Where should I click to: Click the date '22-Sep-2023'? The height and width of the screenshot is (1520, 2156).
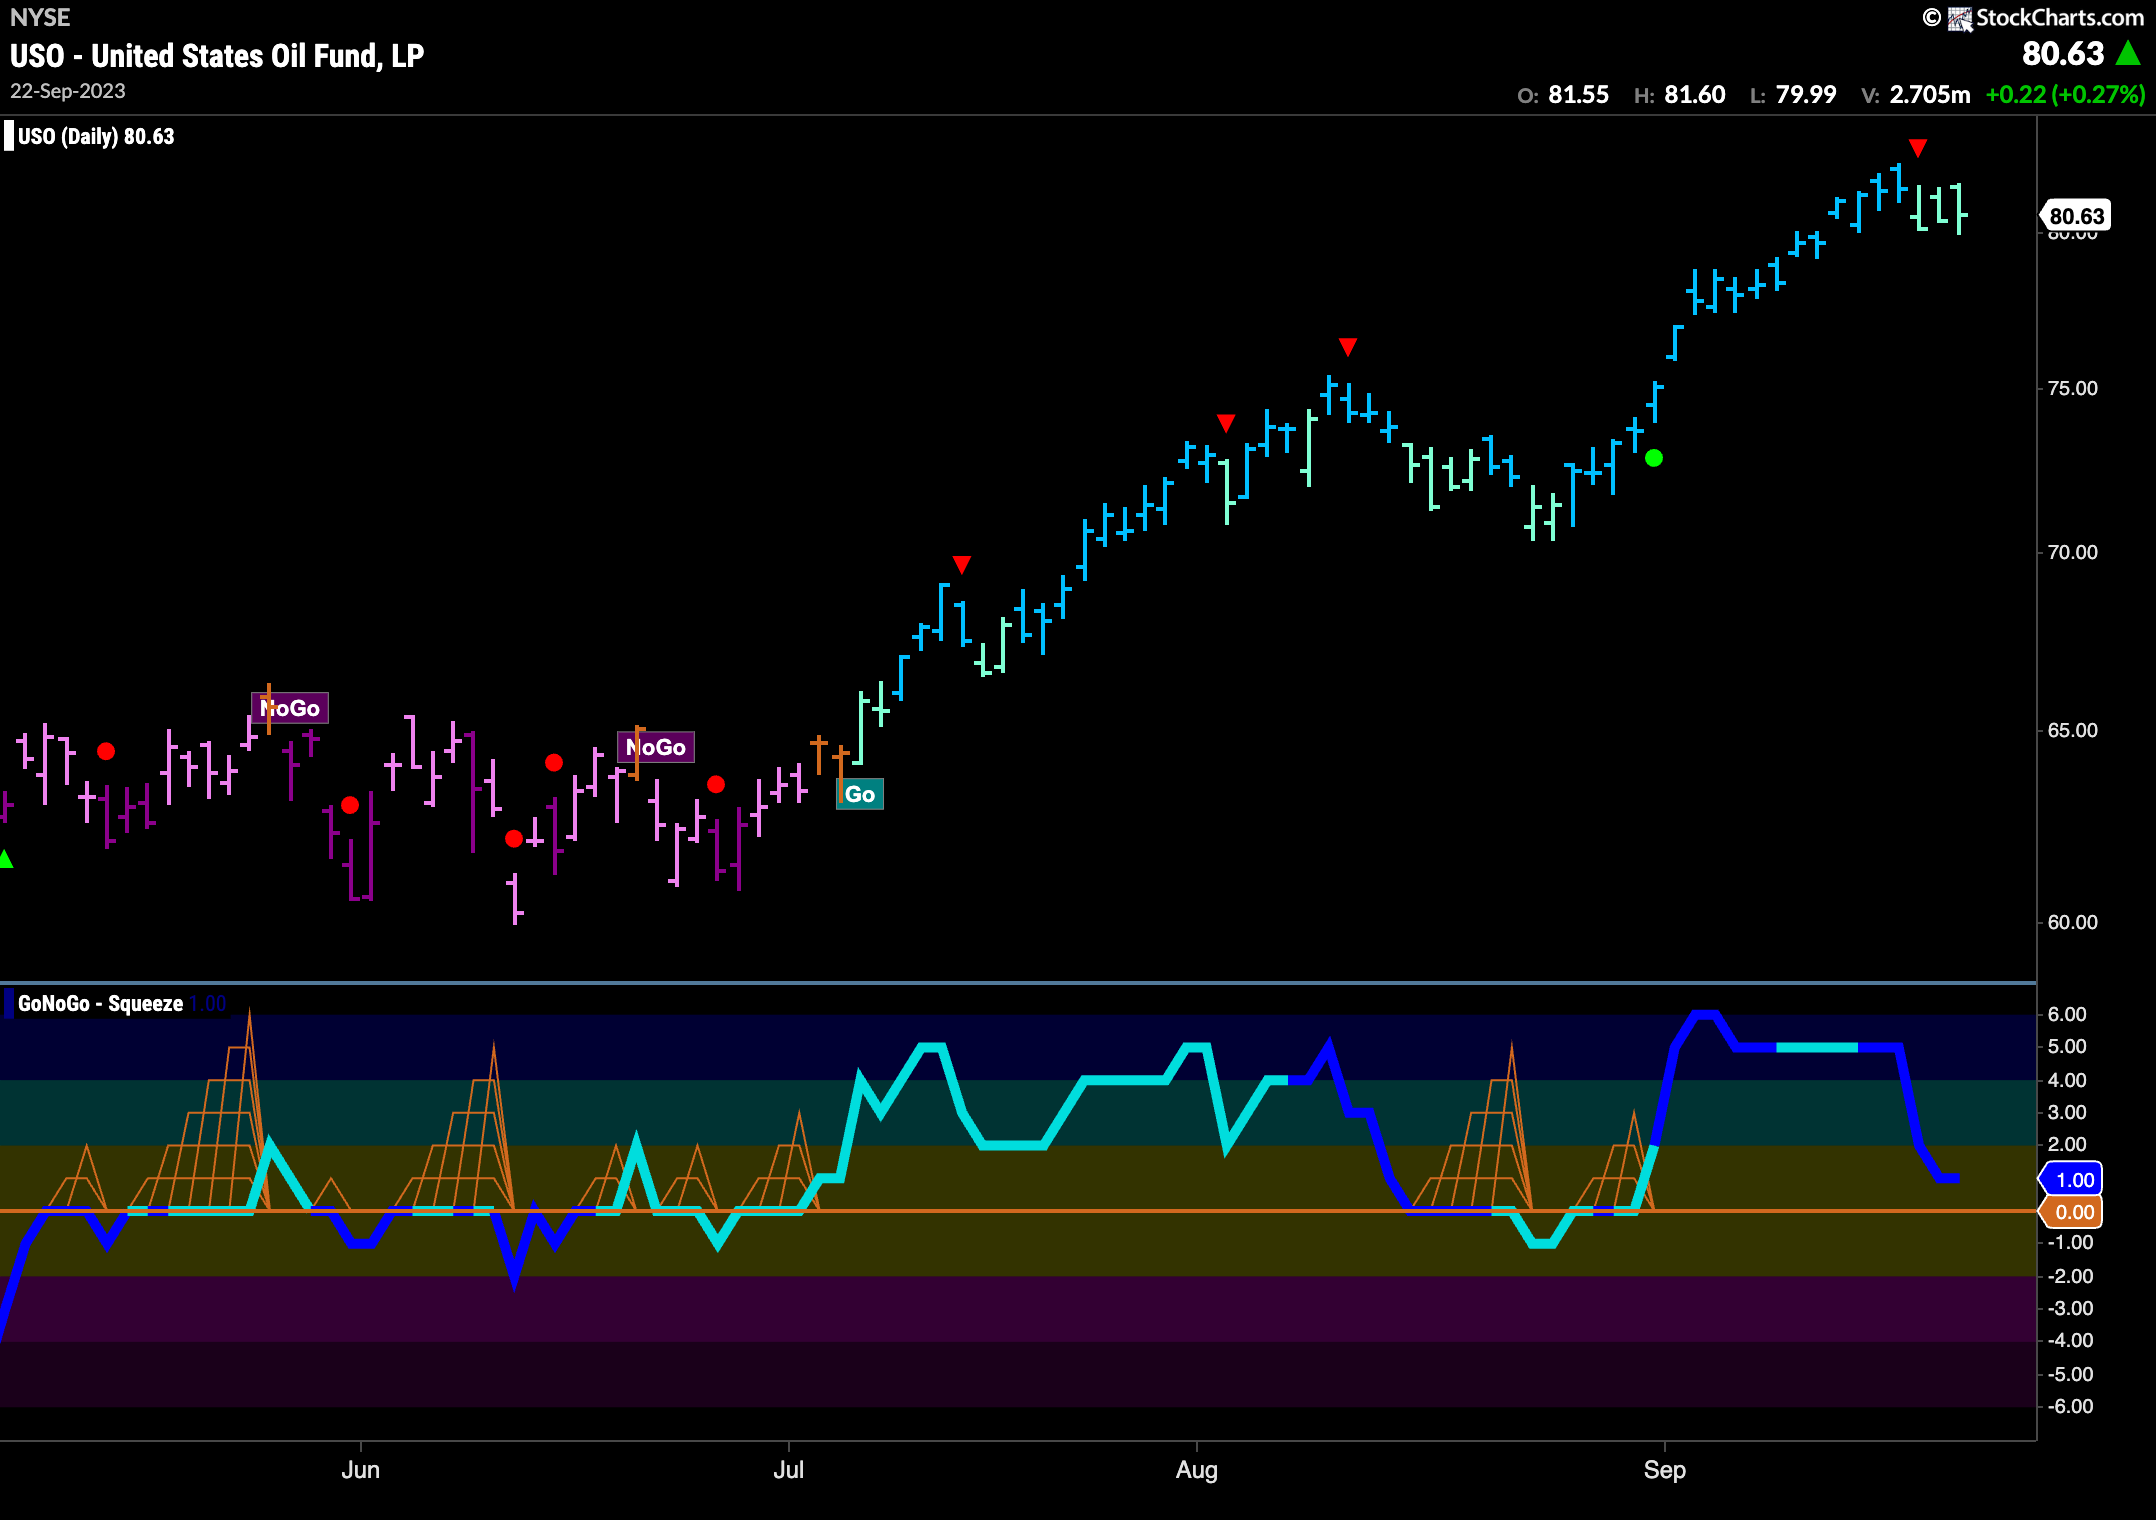pyautogui.click(x=68, y=91)
